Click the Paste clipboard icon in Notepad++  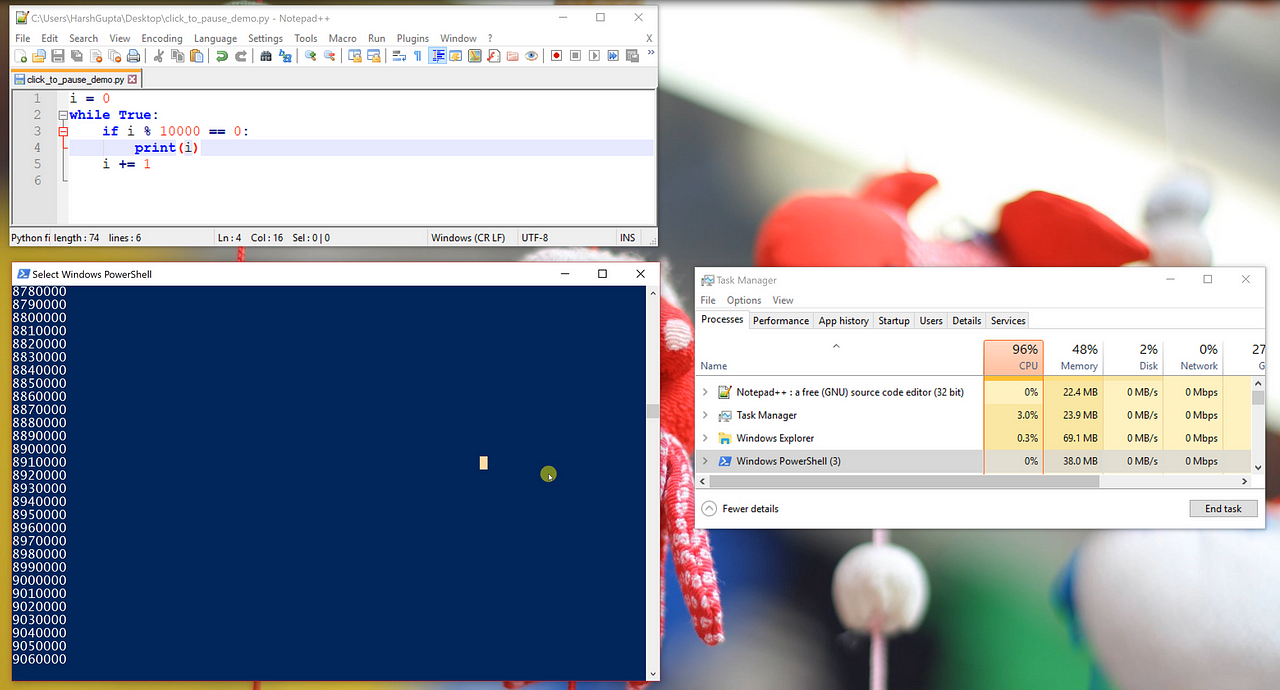point(196,56)
